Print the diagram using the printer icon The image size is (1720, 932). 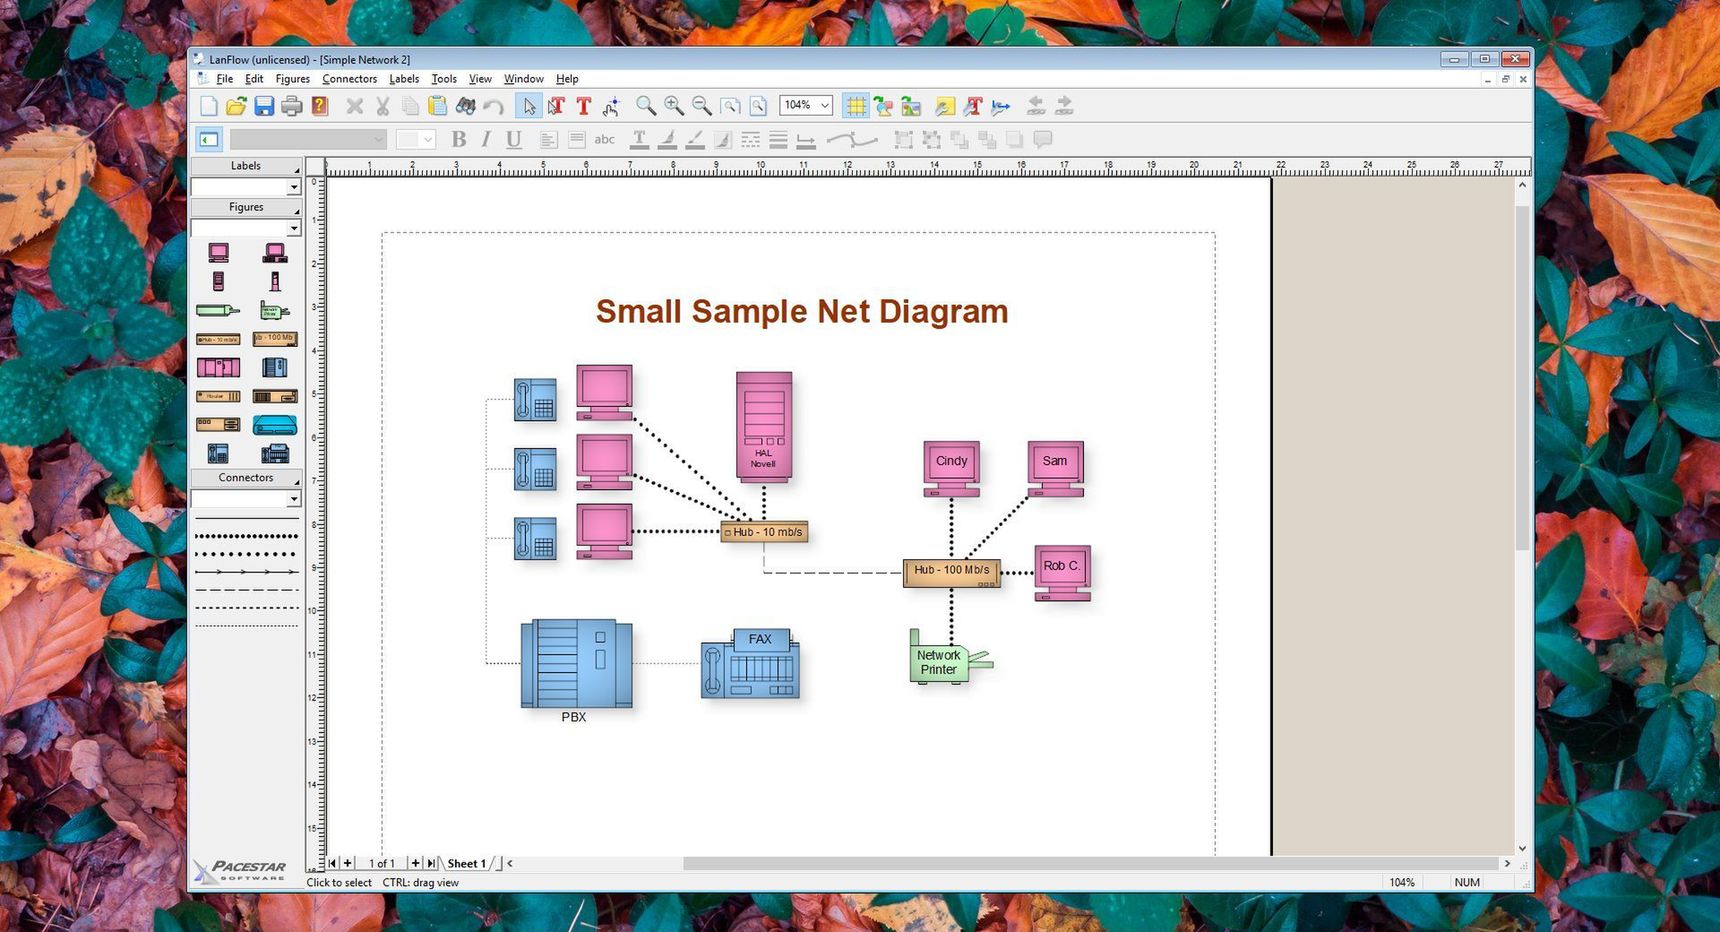point(292,106)
